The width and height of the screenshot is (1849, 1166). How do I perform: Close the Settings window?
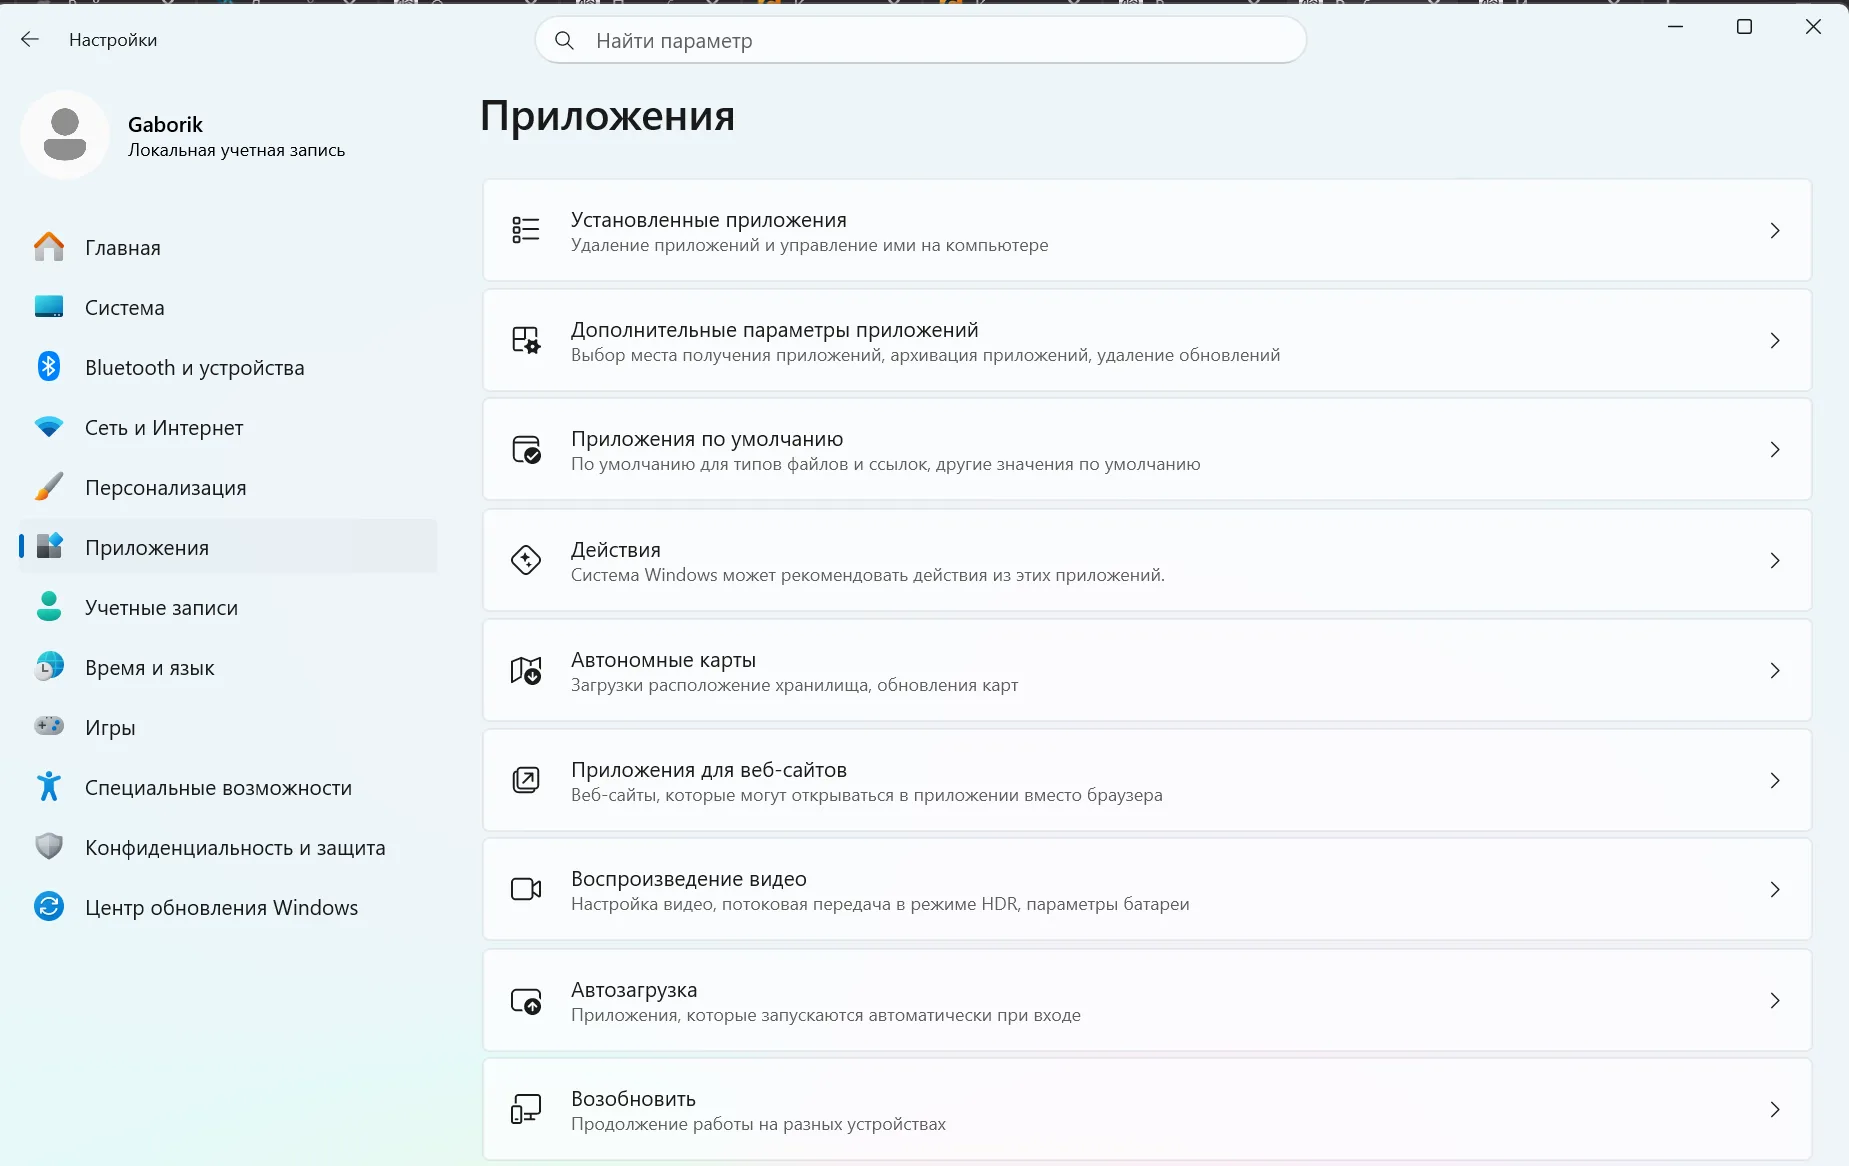point(1813,27)
